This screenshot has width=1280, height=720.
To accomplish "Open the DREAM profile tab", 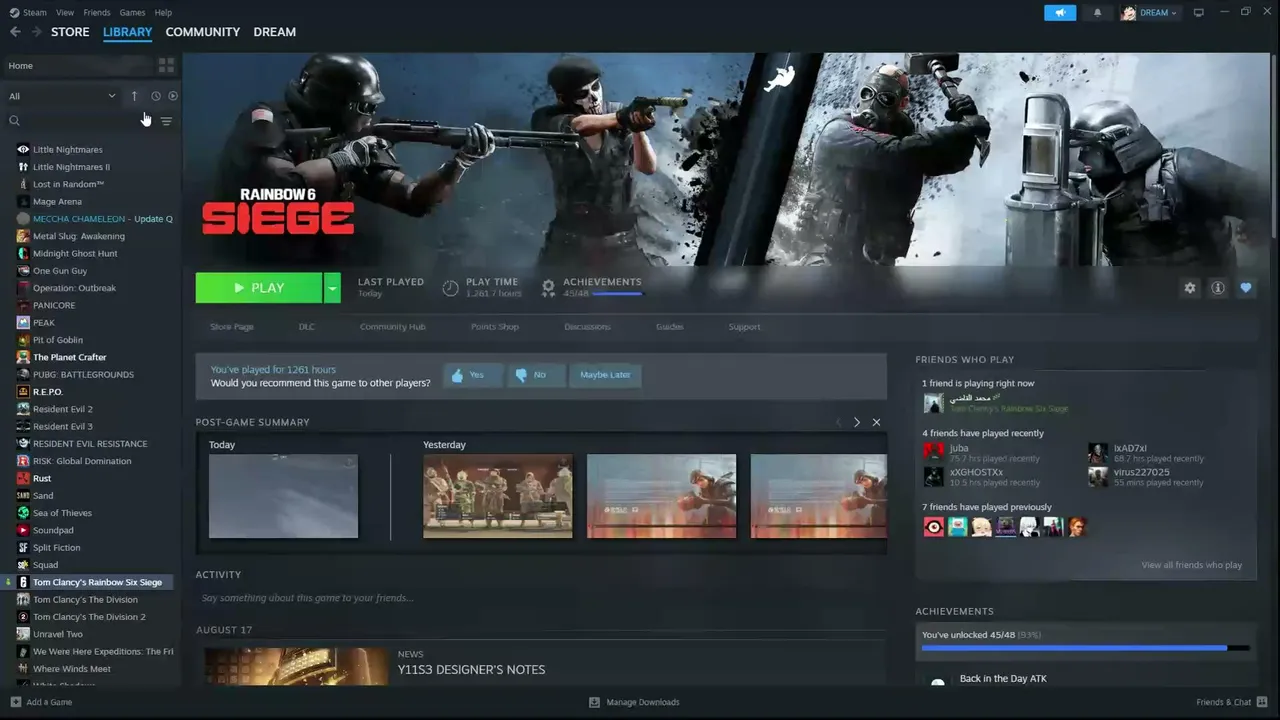I will 274,32.
